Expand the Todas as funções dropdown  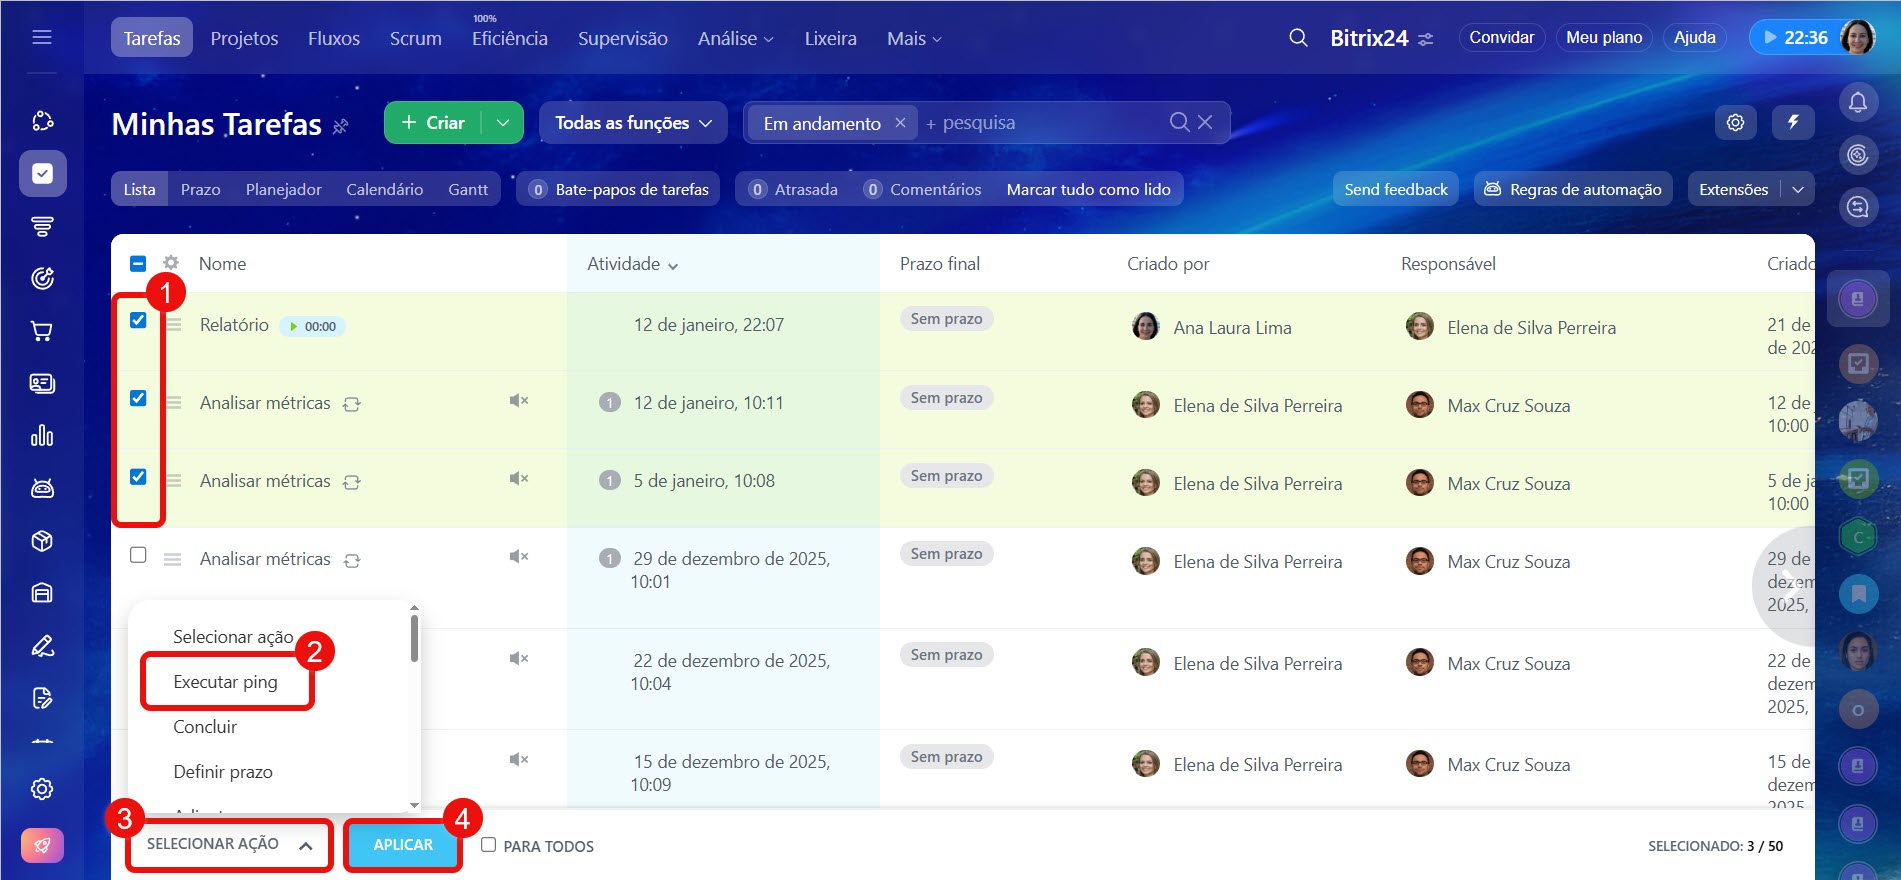coord(633,123)
